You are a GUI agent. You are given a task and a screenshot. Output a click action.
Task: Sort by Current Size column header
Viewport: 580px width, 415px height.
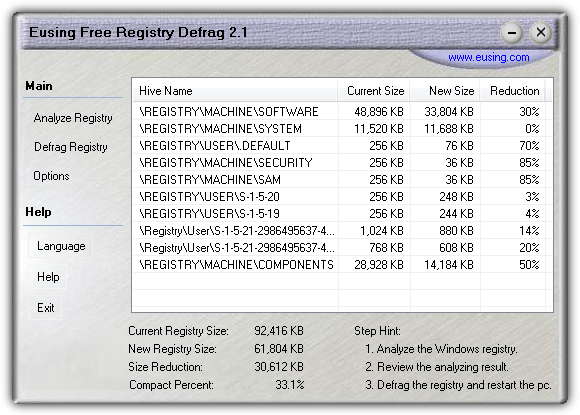coord(373,91)
